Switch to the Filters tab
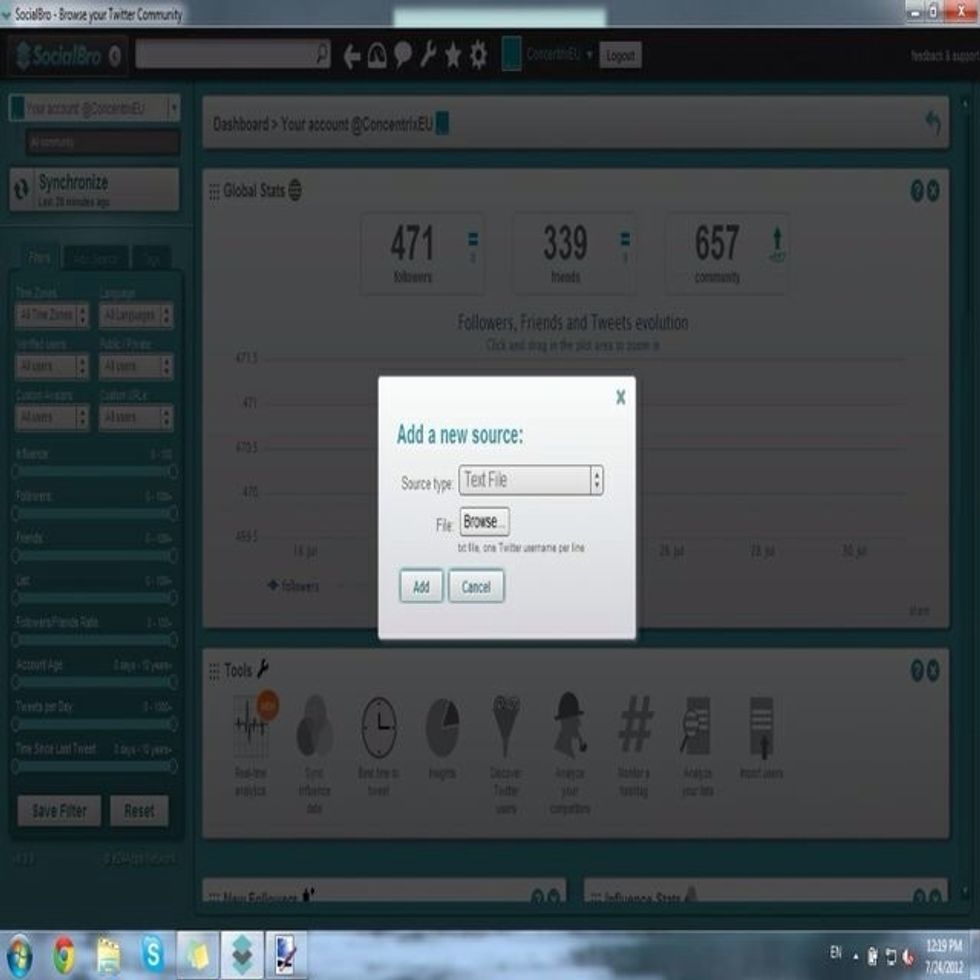 tap(39, 258)
